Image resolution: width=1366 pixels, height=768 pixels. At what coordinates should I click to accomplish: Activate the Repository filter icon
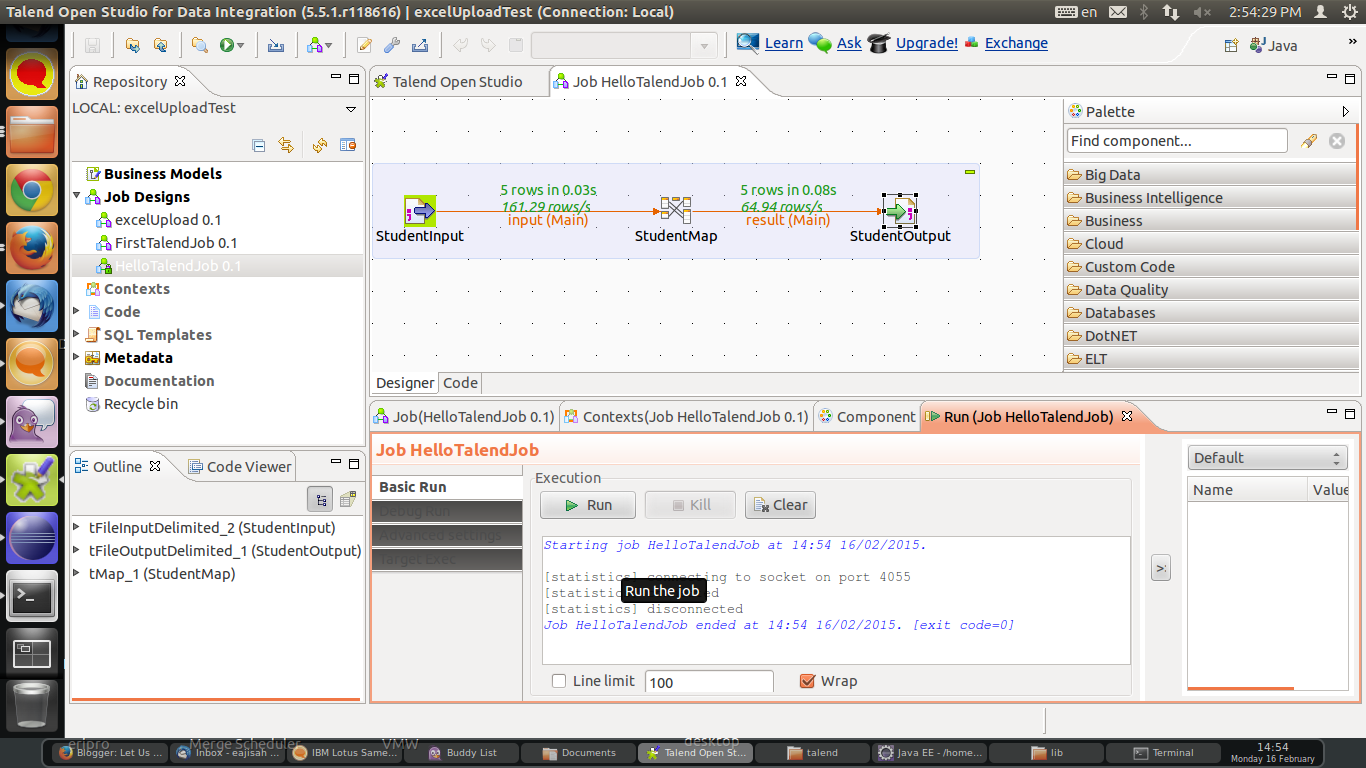[347, 145]
